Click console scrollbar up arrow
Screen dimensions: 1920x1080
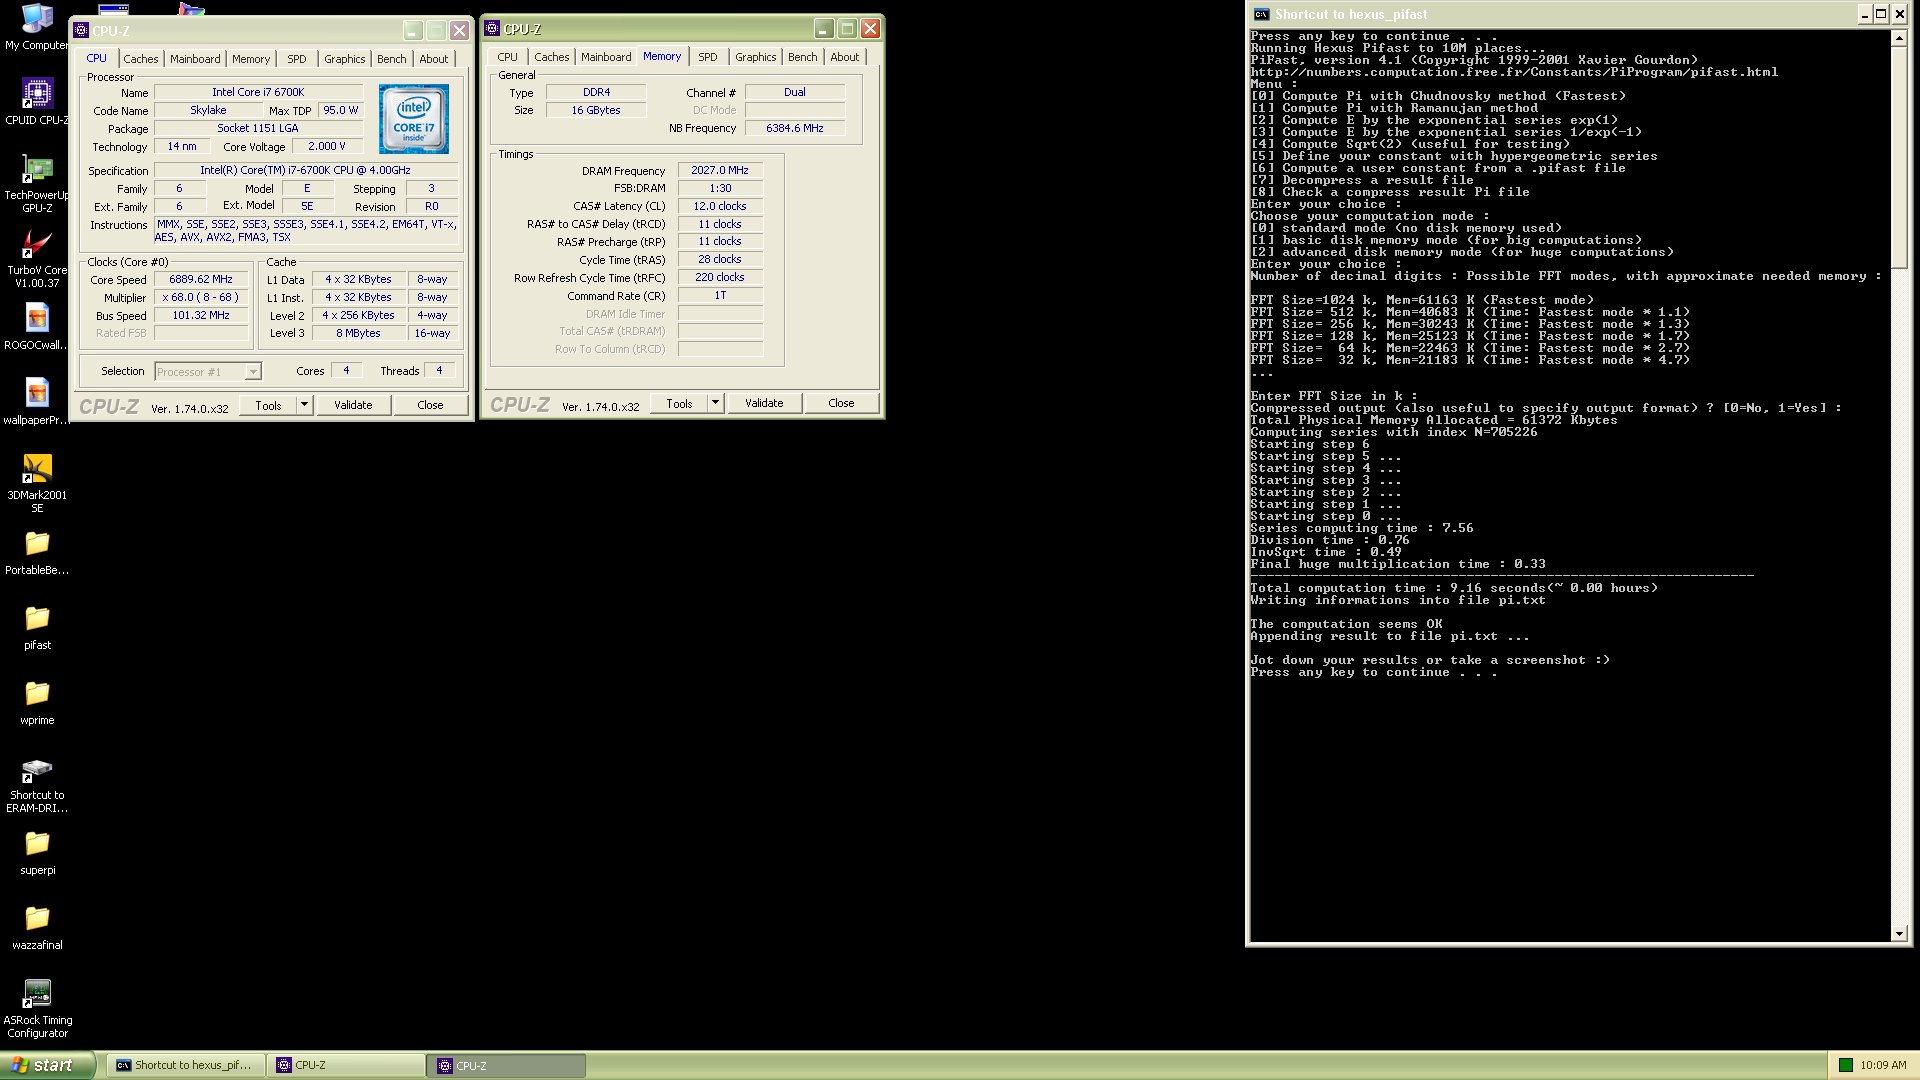[1899, 38]
